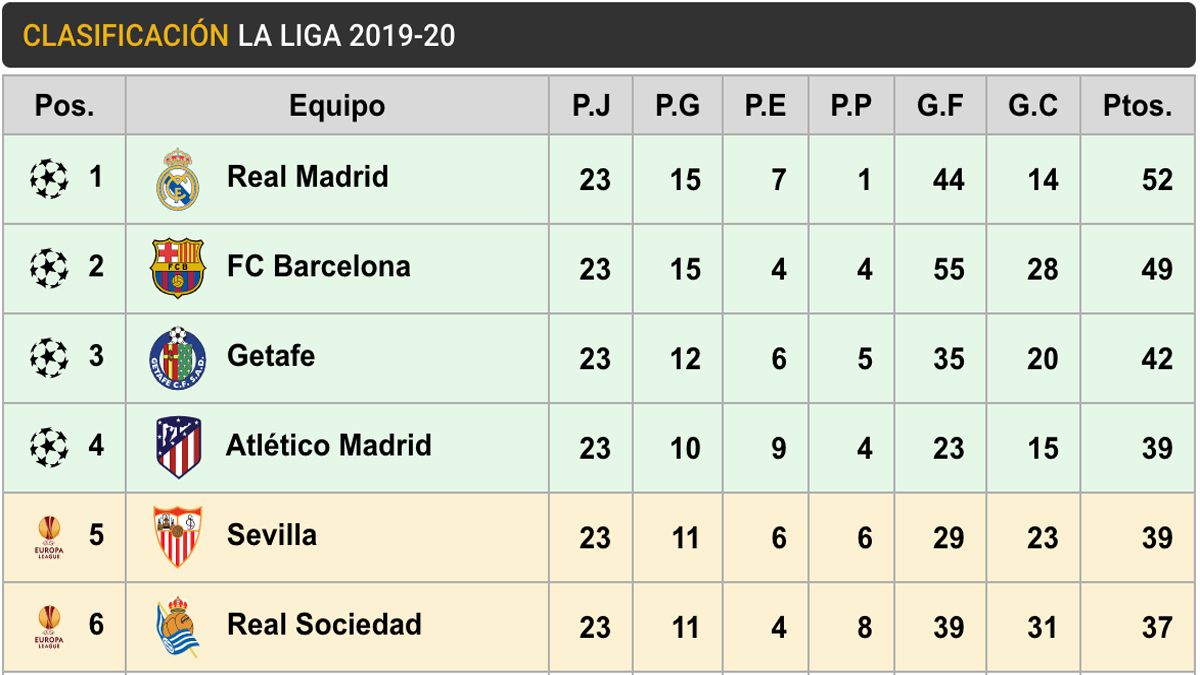
Task: Click Europa League icon beside position 6
Action: point(48,627)
